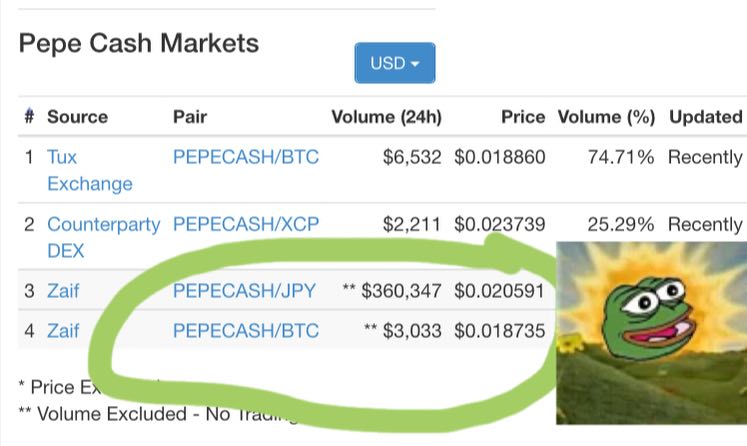Sort by Updated column header

(706, 117)
